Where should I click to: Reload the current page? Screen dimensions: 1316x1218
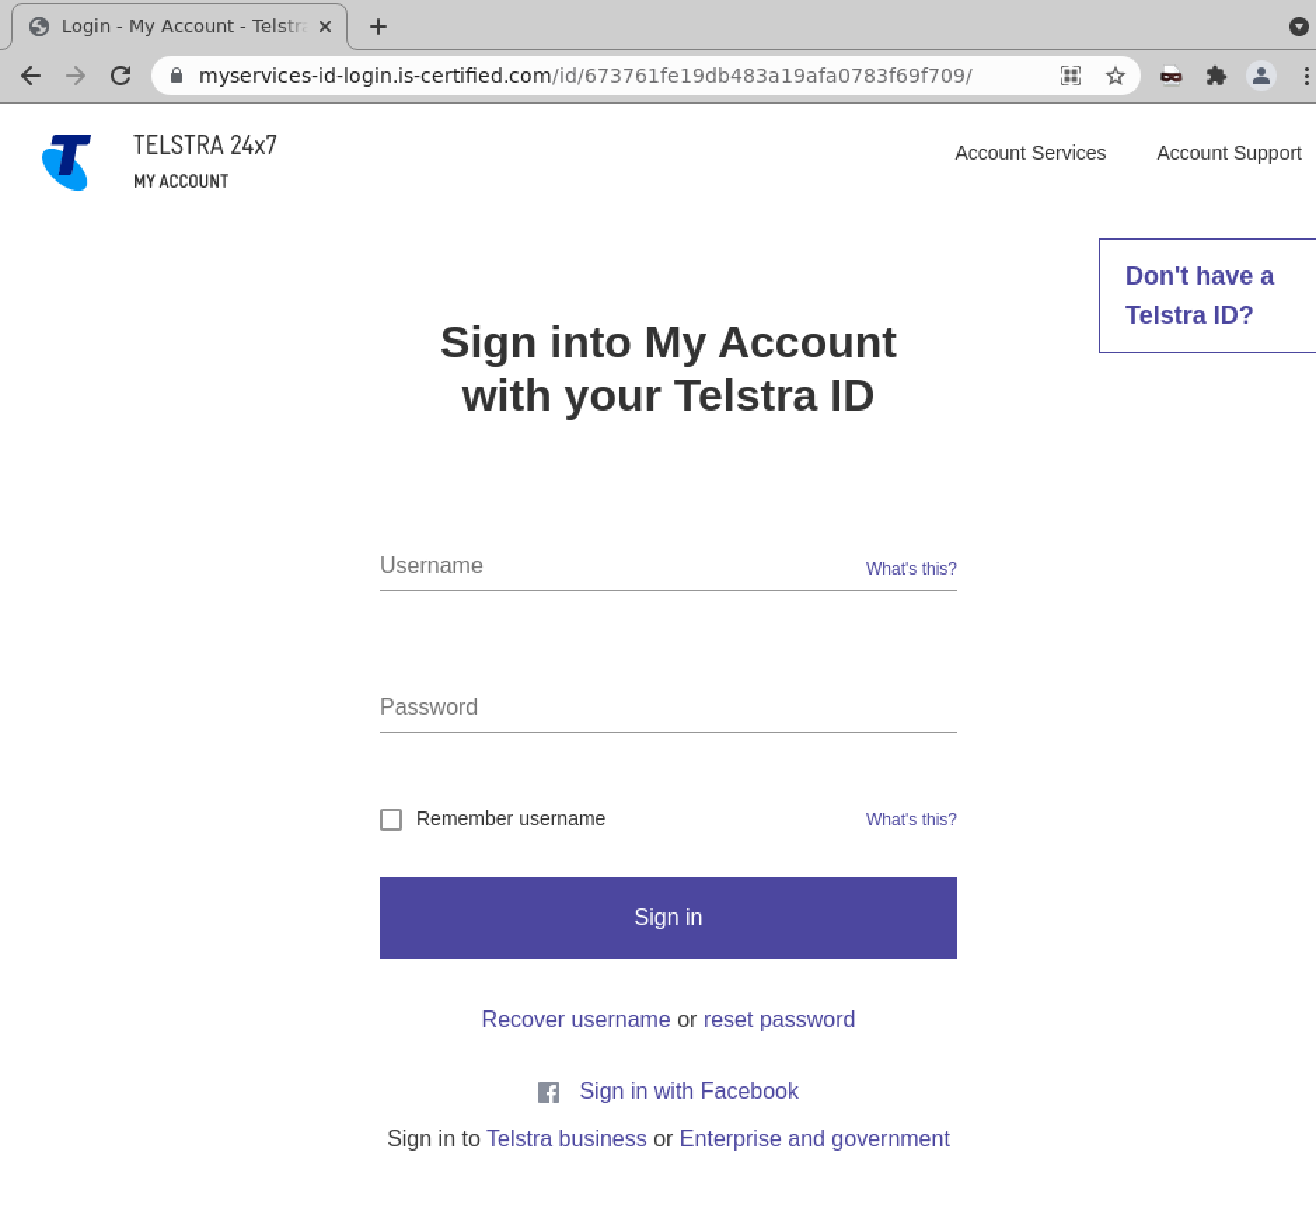coord(120,75)
